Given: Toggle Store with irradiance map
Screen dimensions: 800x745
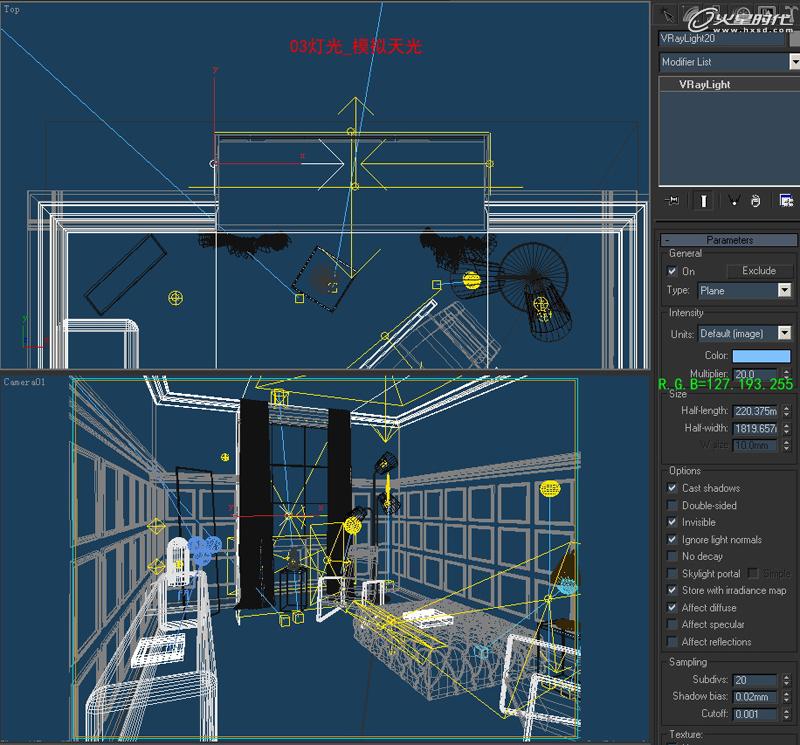Looking at the screenshot, I should click(x=672, y=590).
